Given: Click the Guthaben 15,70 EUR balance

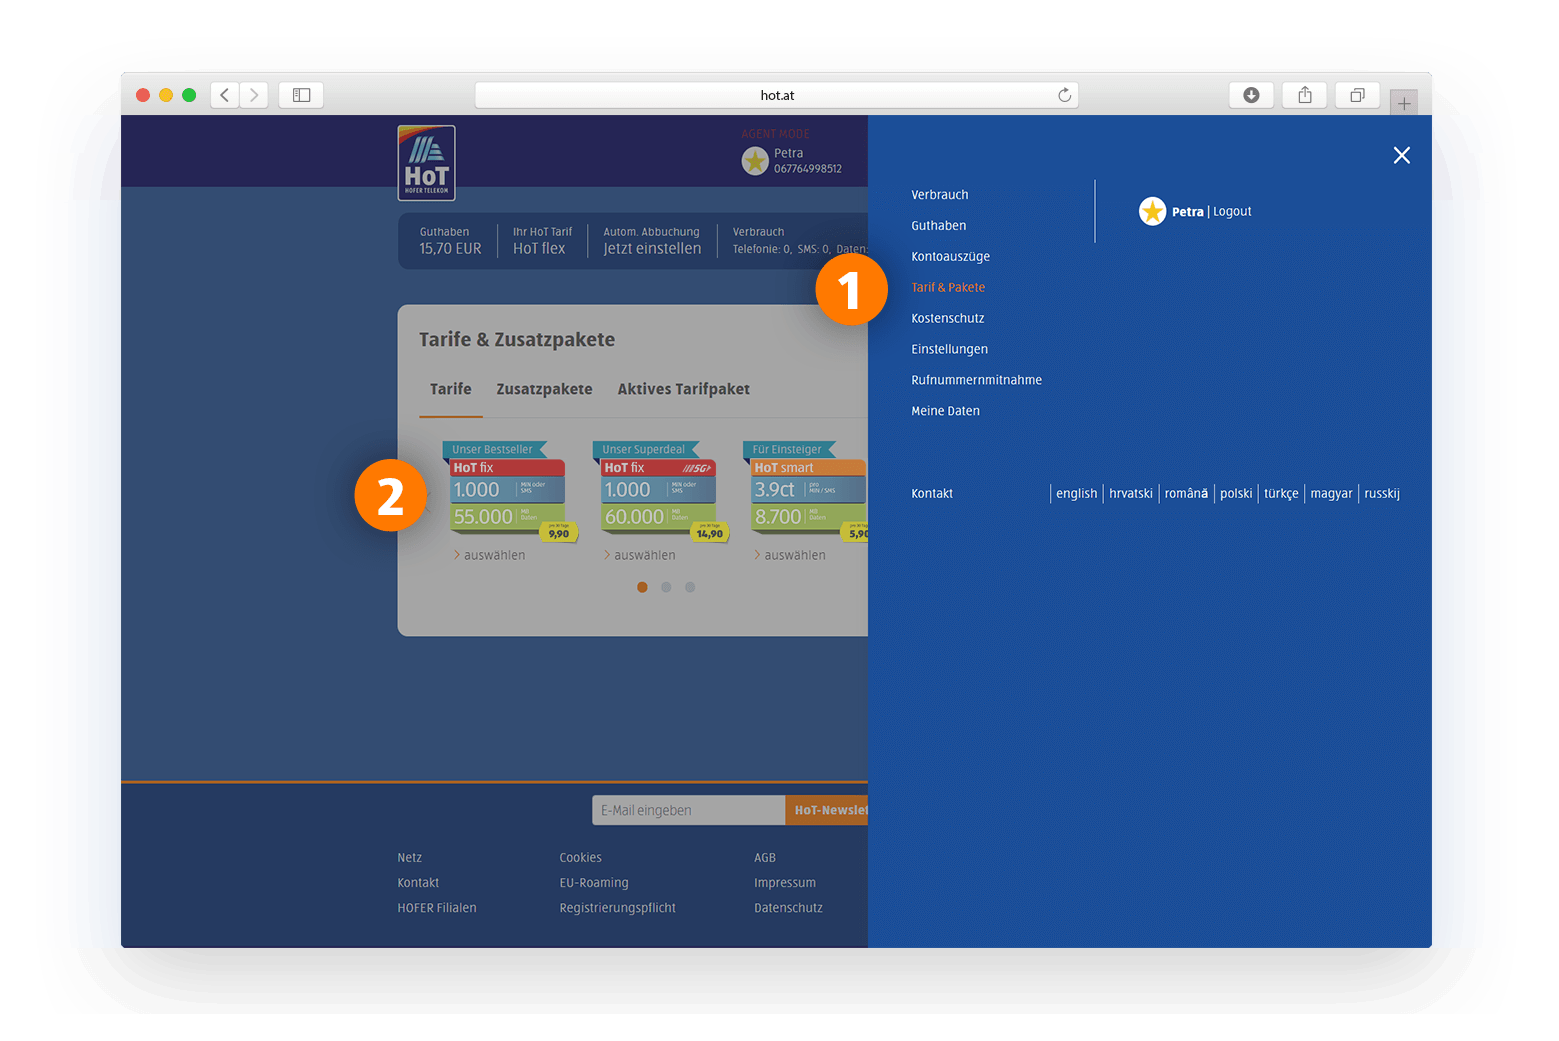Looking at the screenshot, I should click(450, 241).
